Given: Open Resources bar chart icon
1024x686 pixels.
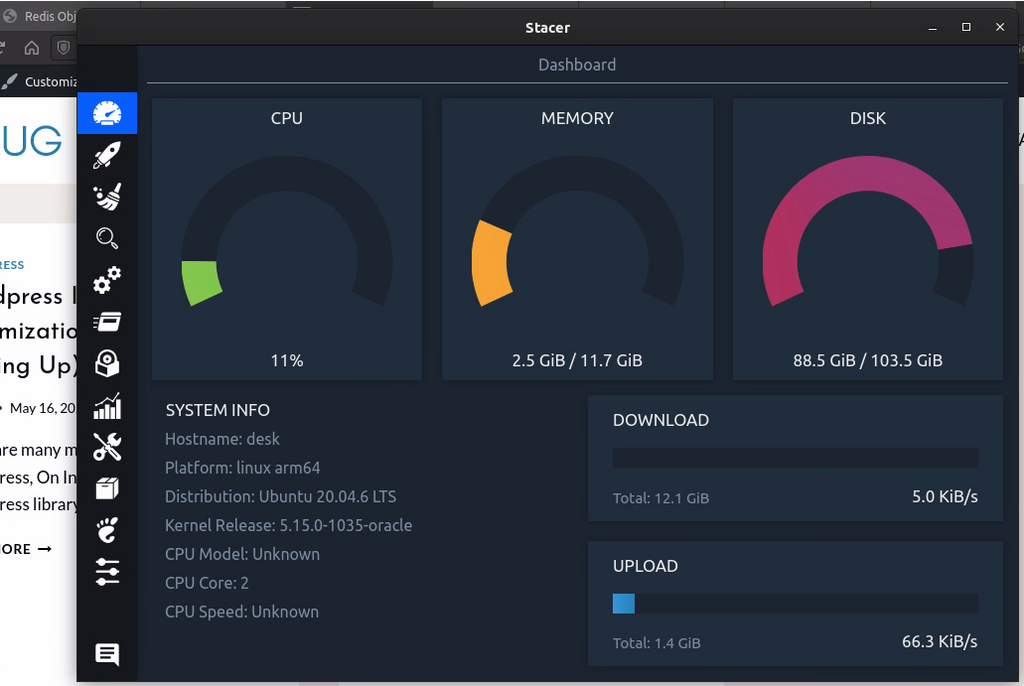Looking at the screenshot, I should pyautogui.click(x=107, y=406).
